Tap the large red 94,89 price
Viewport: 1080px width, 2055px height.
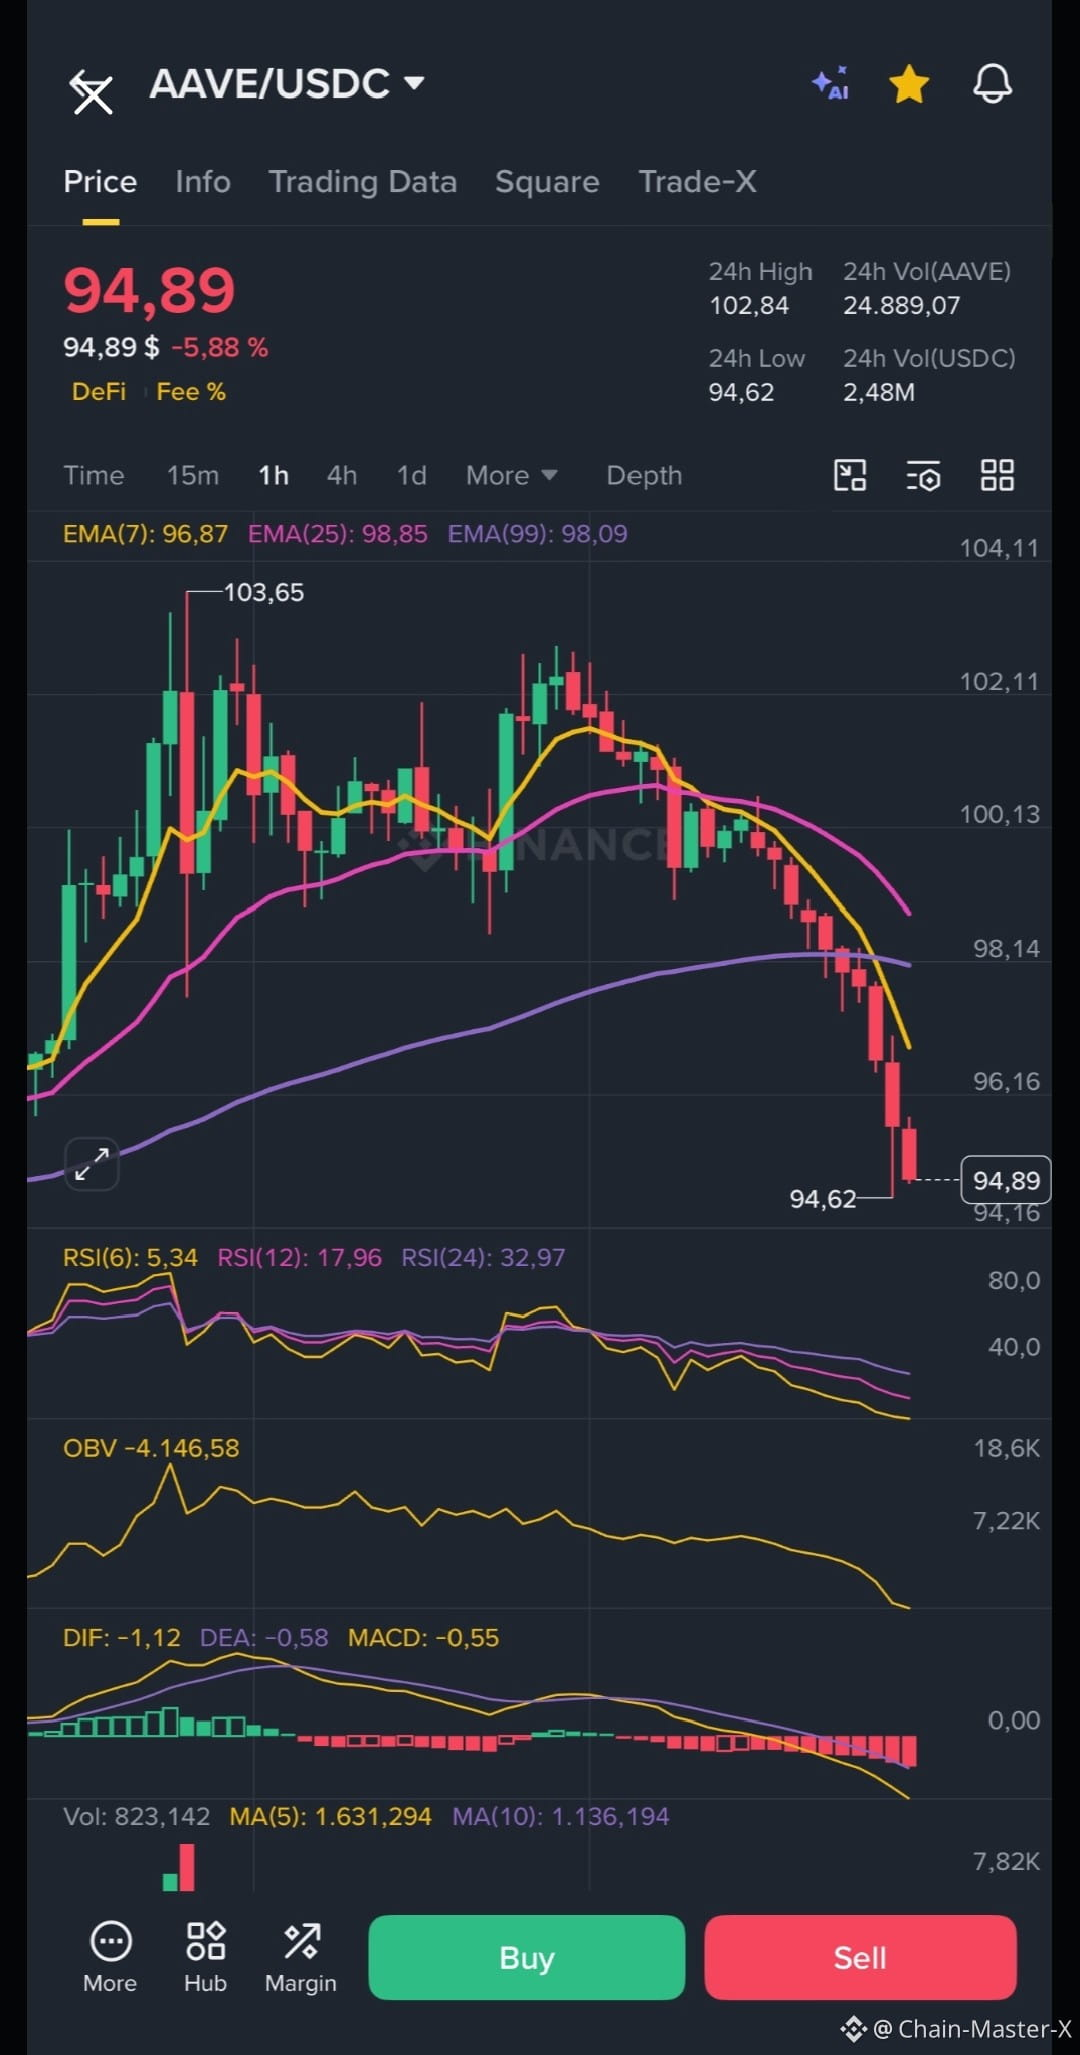click(x=150, y=291)
